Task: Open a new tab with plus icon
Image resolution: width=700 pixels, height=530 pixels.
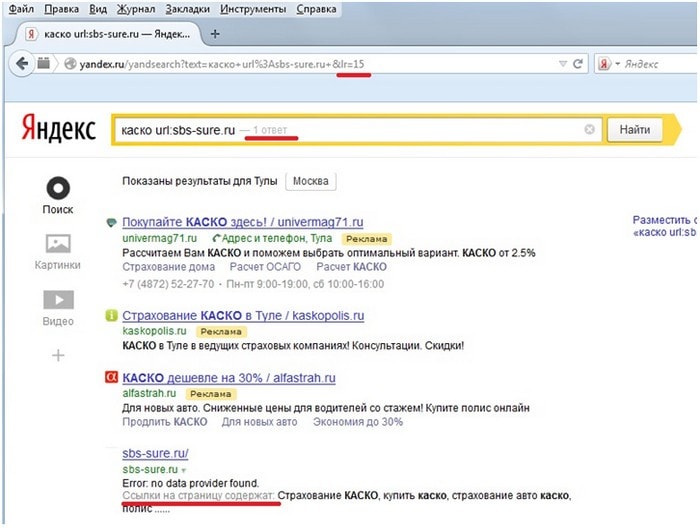Action: (215, 34)
